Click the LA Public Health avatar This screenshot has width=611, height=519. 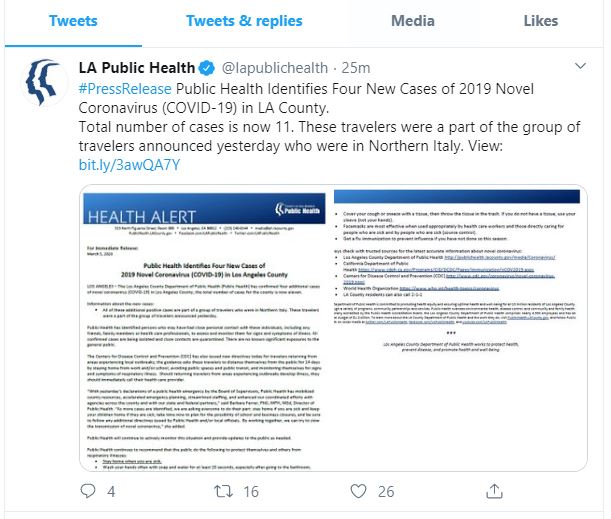44,82
